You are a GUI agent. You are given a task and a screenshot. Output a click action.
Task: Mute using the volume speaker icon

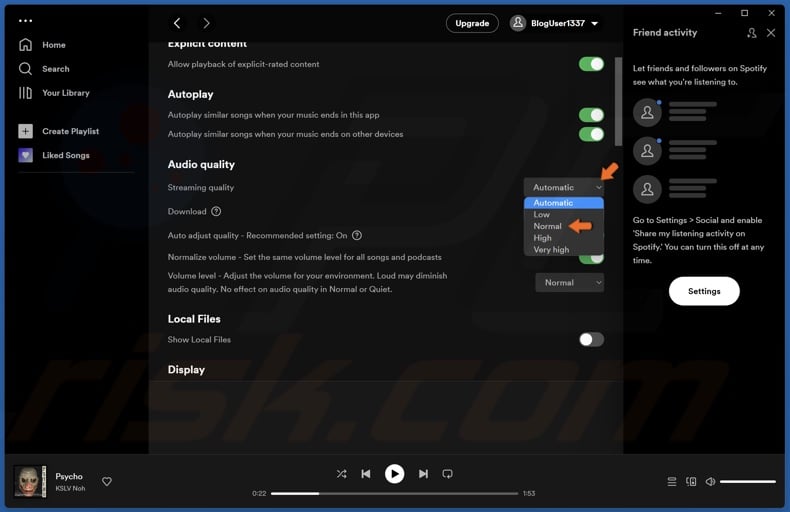[710, 482]
